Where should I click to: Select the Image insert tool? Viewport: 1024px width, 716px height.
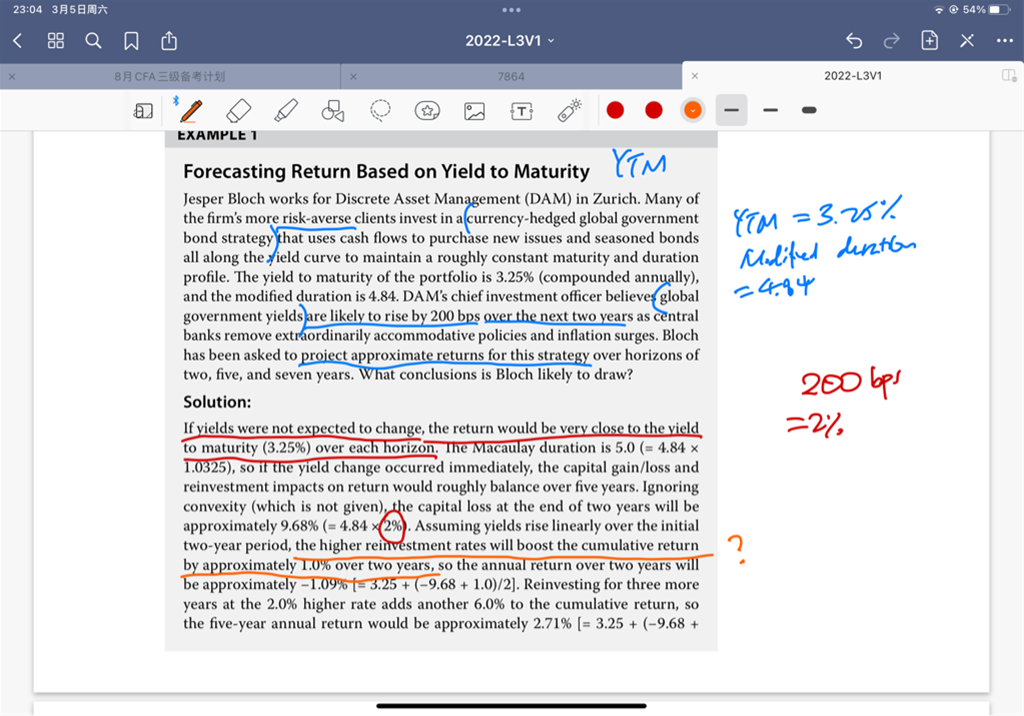tap(474, 110)
